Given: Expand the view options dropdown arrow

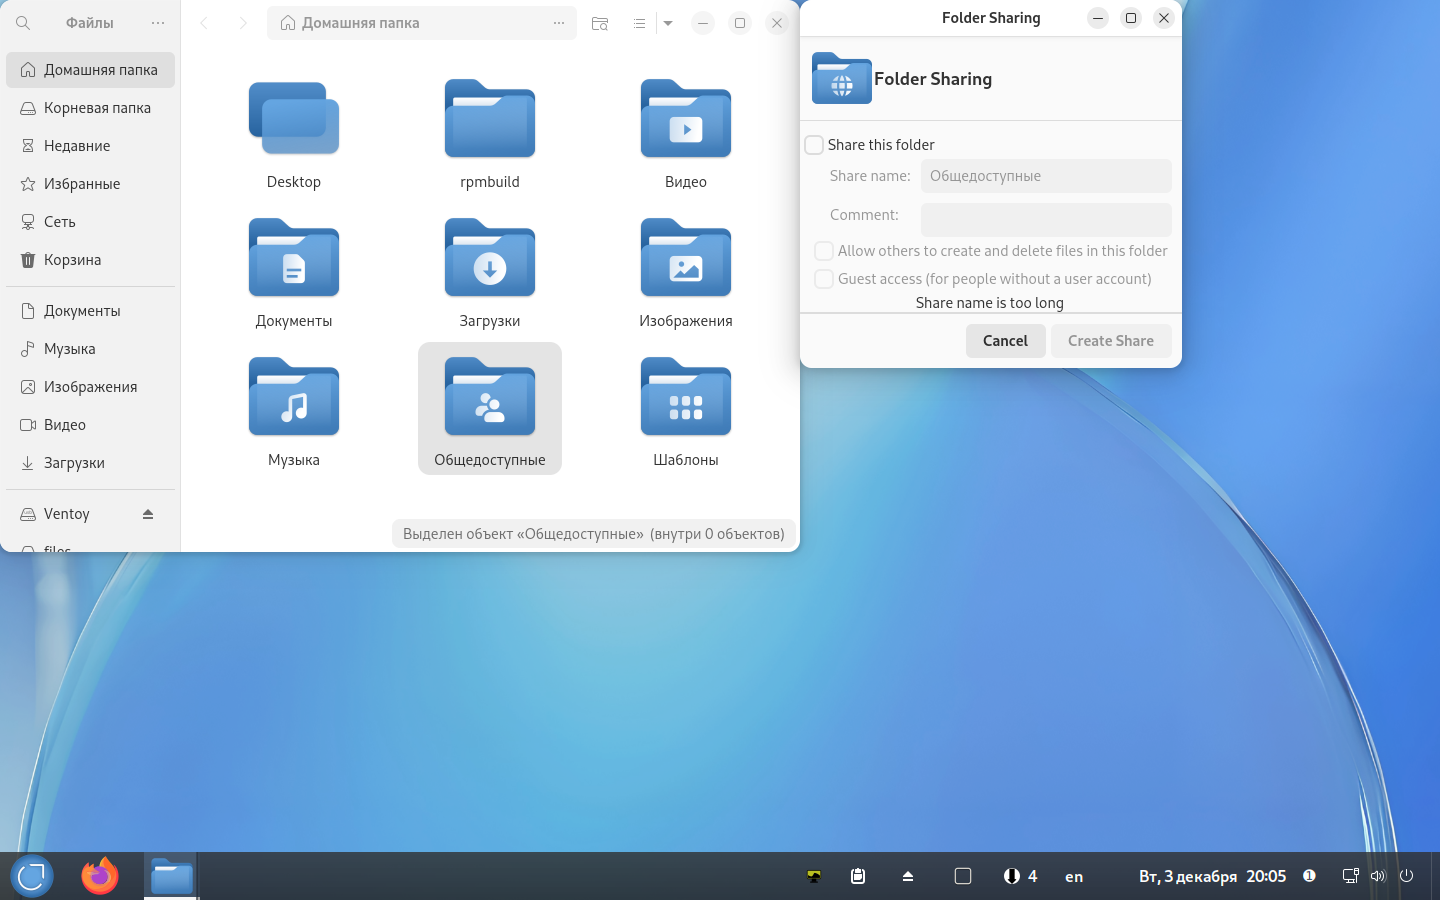Looking at the screenshot, I should (668, 23).
